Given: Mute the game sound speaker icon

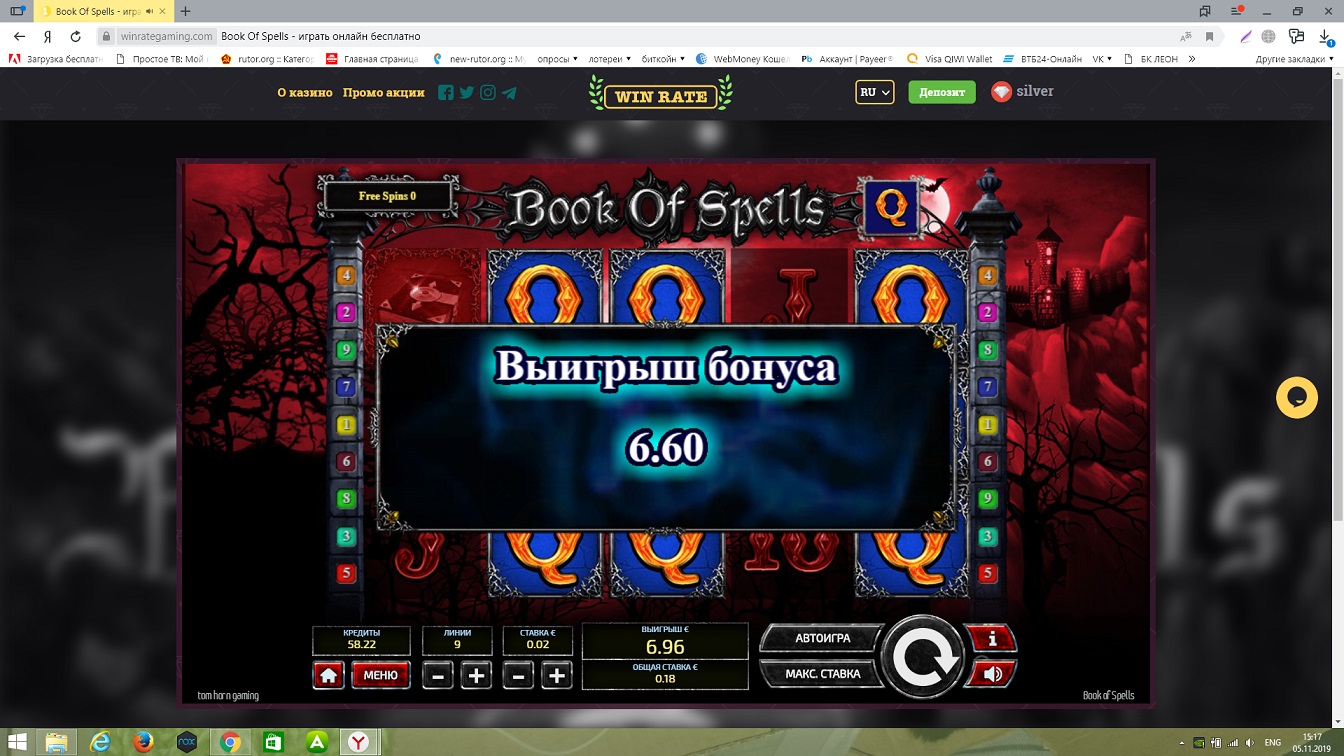Looking at the screenshot, I should click(x=992, y=674).
